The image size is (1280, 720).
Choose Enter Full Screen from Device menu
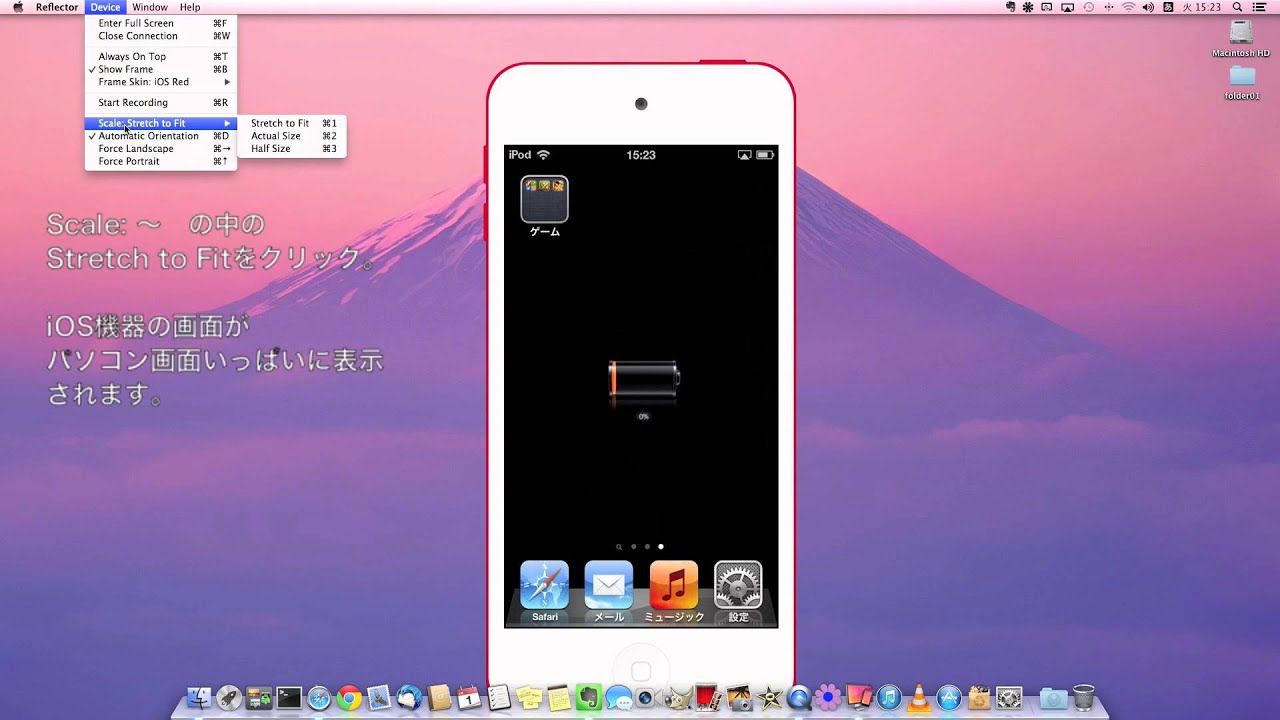161,23
